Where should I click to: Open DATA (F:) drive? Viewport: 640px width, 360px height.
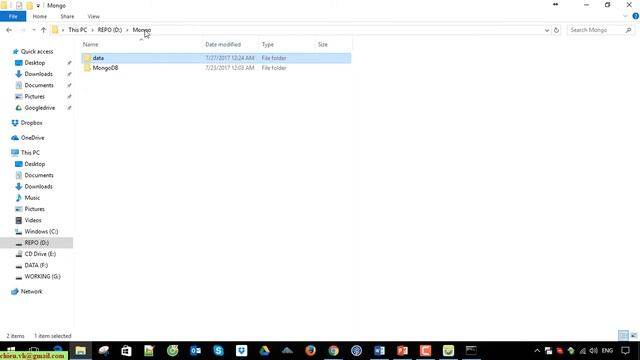36,265
